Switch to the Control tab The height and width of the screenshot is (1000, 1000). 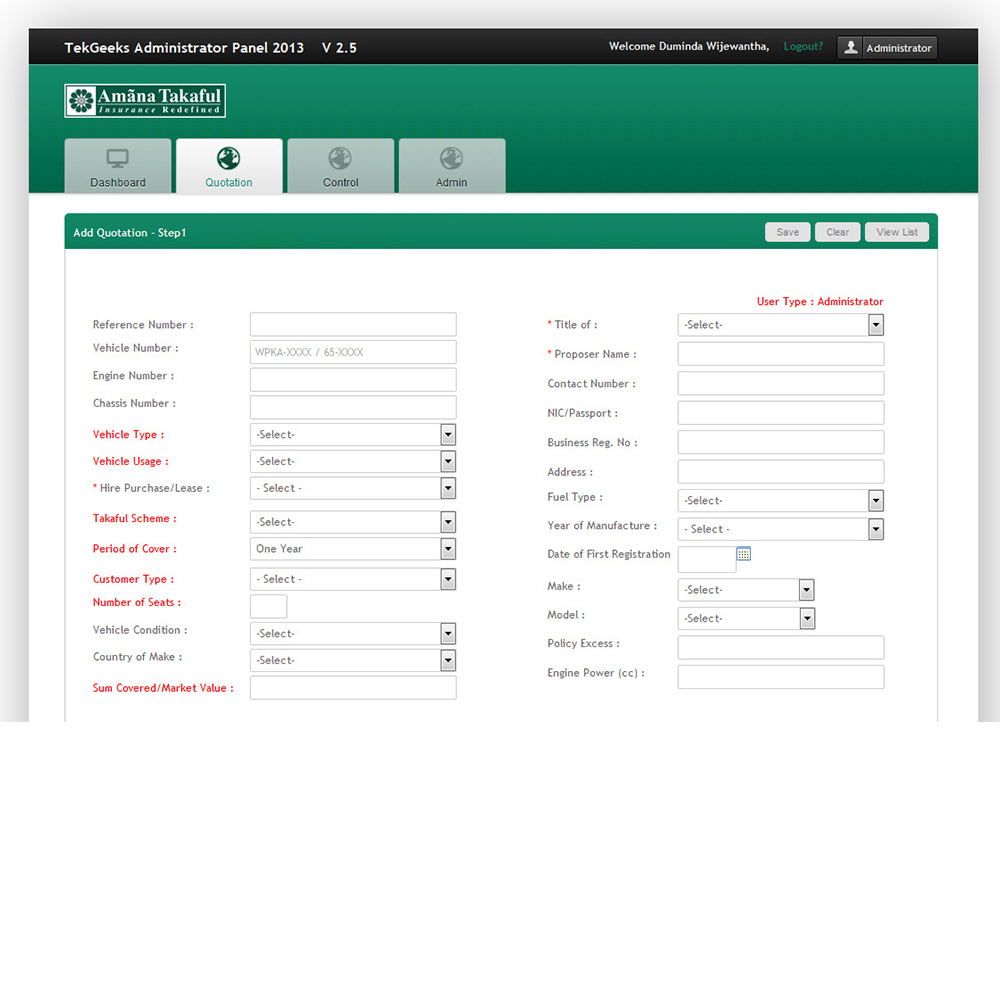tap(340, 167)
